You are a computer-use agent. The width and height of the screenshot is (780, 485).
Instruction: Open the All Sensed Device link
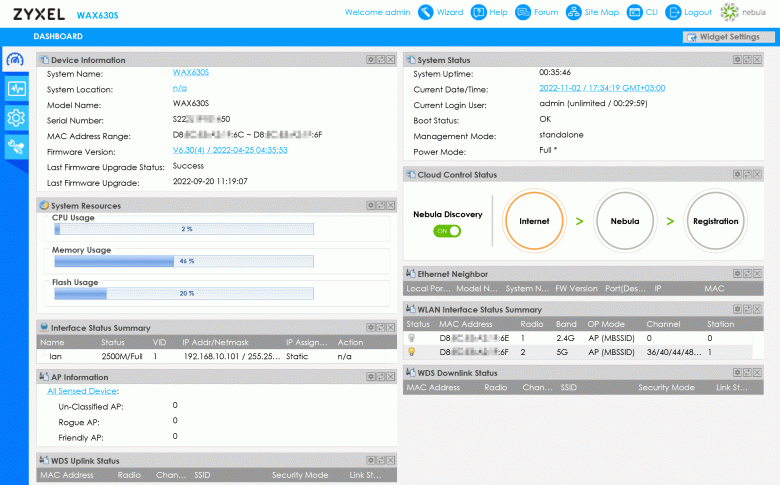[x=82, y=391]
